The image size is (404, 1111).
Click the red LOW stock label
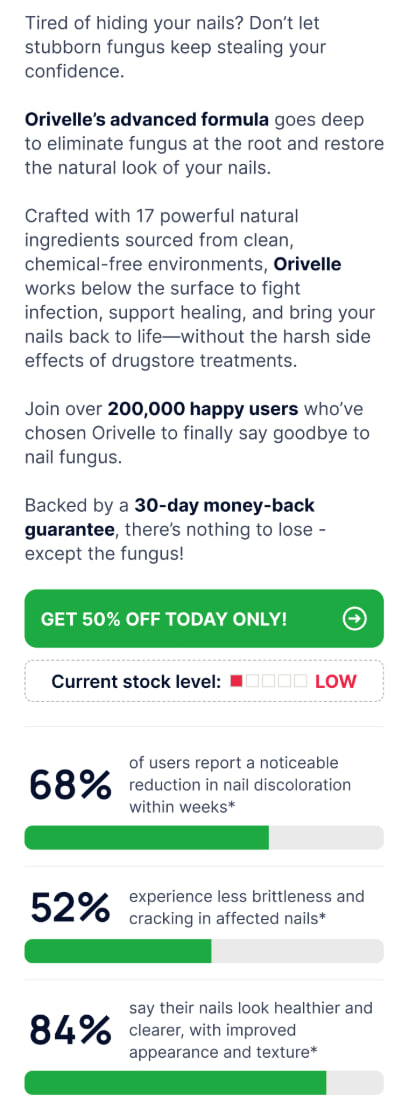coord(336,682)
